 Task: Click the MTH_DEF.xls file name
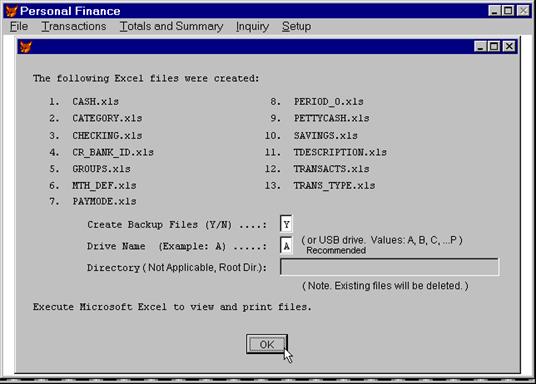104,186
